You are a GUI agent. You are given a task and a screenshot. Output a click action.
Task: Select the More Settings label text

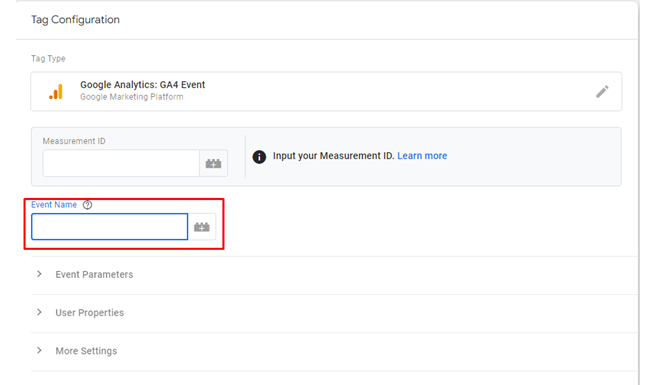(86, 351)
